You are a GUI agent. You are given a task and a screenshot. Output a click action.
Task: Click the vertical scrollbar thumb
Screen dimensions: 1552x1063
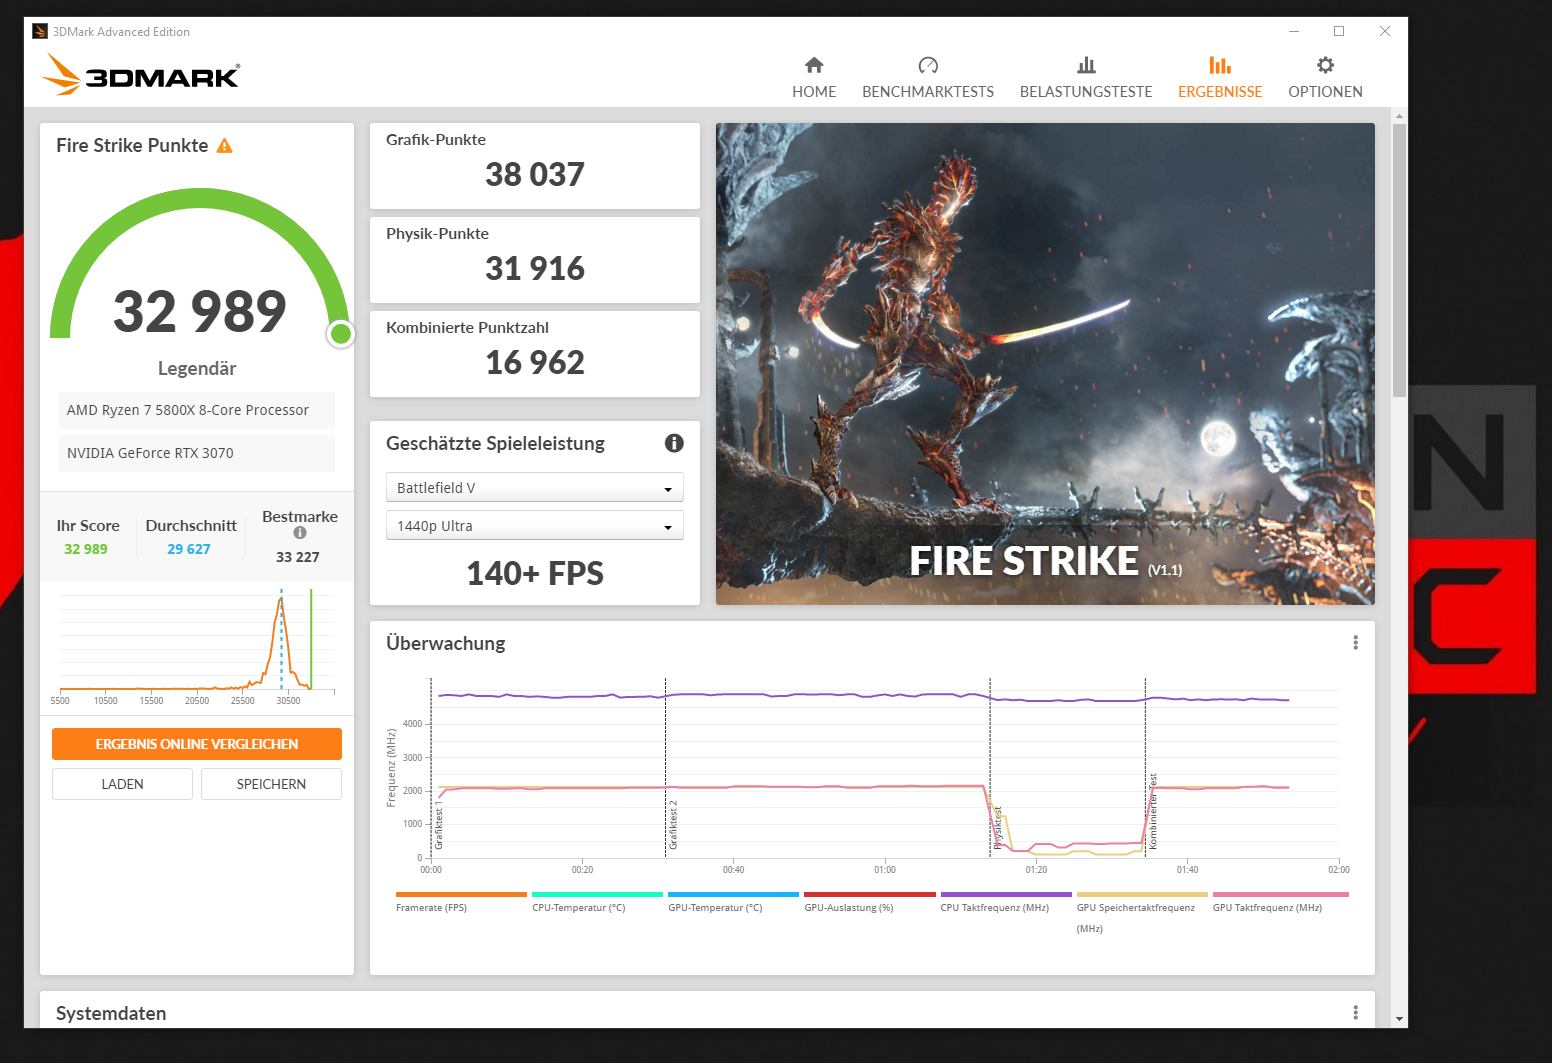click(1399, 260)
